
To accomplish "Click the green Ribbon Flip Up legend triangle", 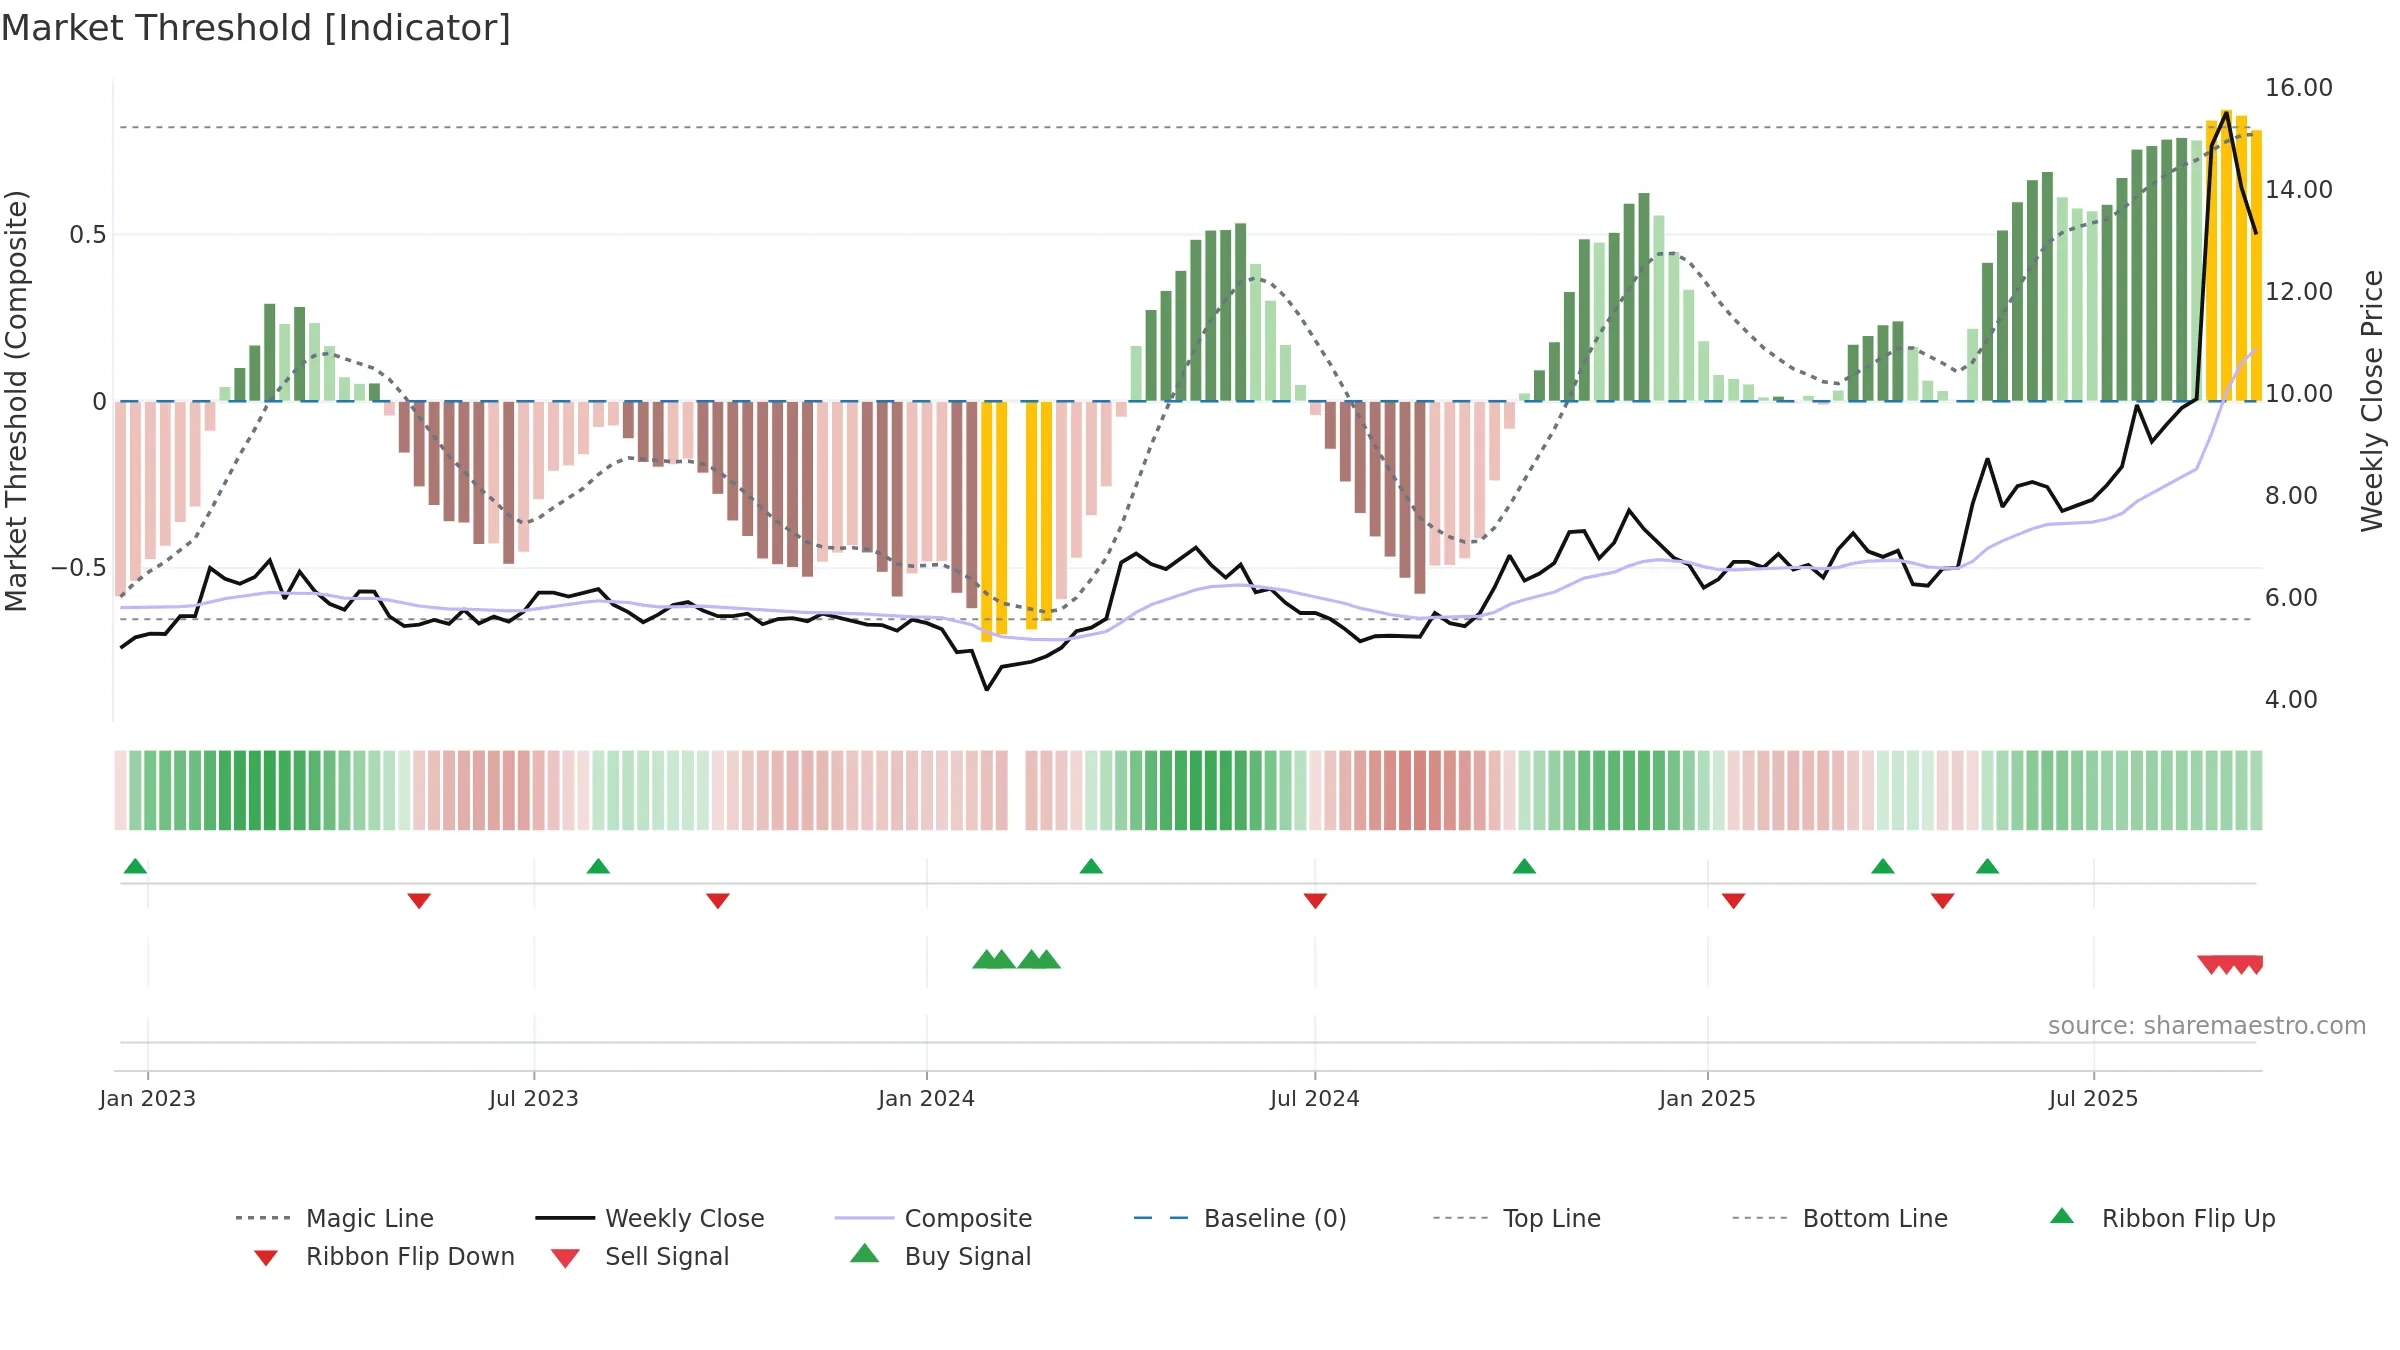I will point(2062,1216).
